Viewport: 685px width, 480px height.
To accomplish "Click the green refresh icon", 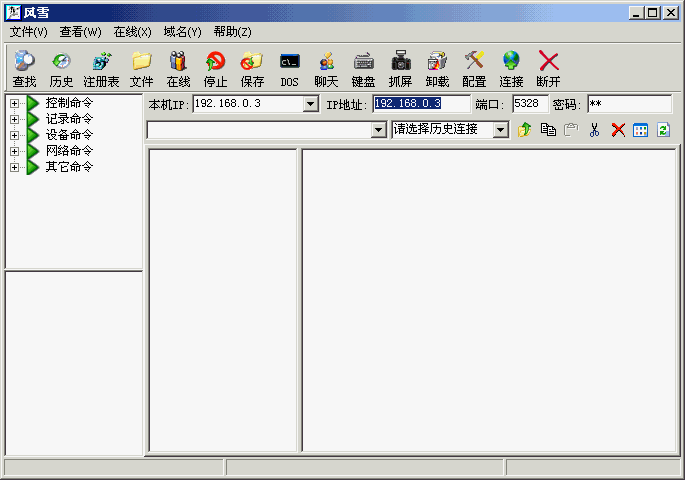I will point(663,130).
